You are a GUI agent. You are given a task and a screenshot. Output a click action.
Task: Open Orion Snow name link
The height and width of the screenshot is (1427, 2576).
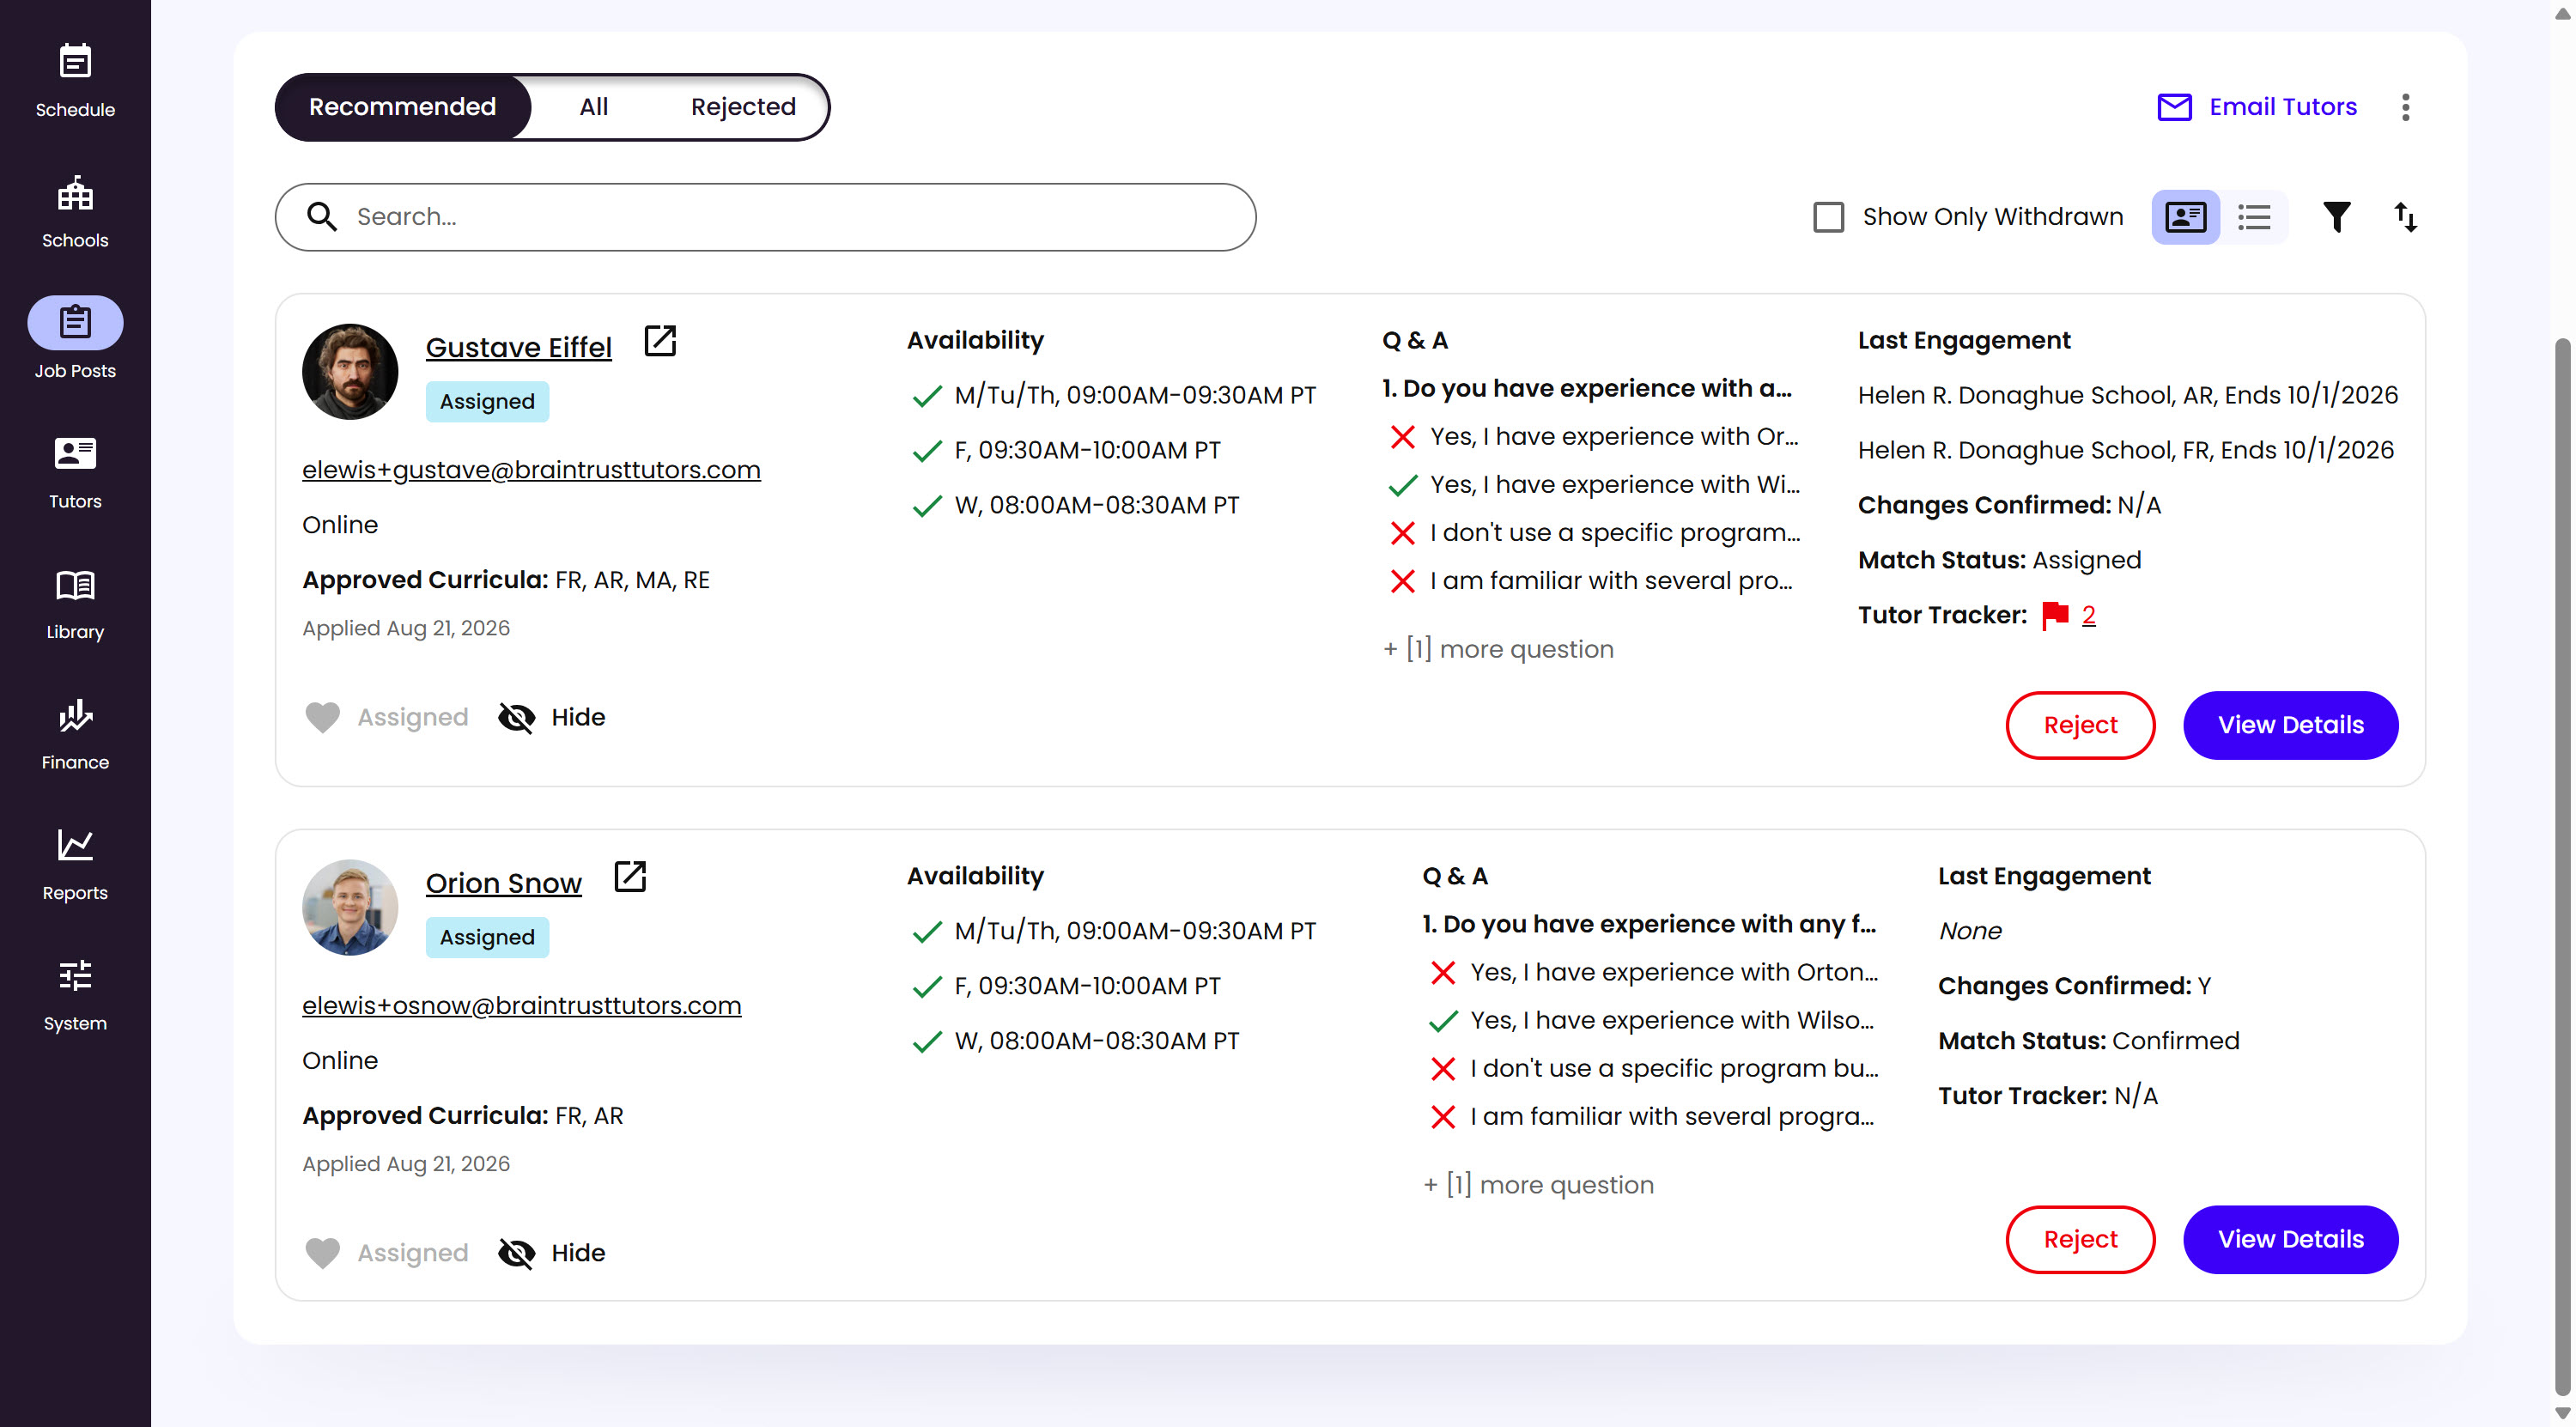(503, 883)
